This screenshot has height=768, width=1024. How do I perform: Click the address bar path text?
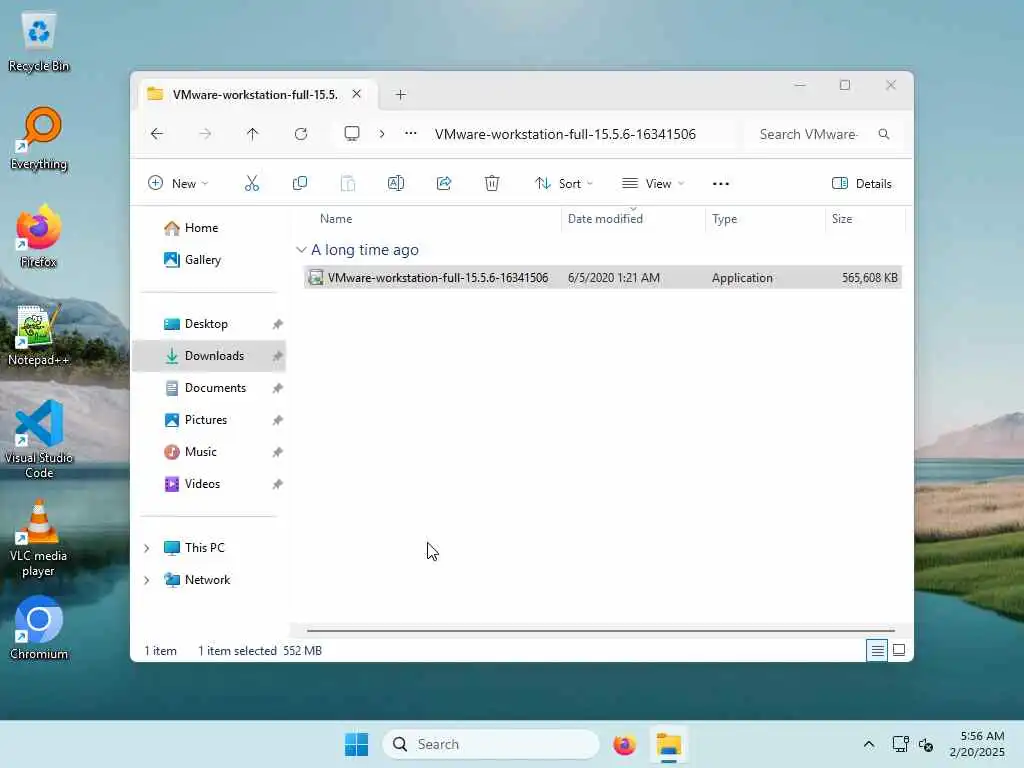[x=566, y=134]
